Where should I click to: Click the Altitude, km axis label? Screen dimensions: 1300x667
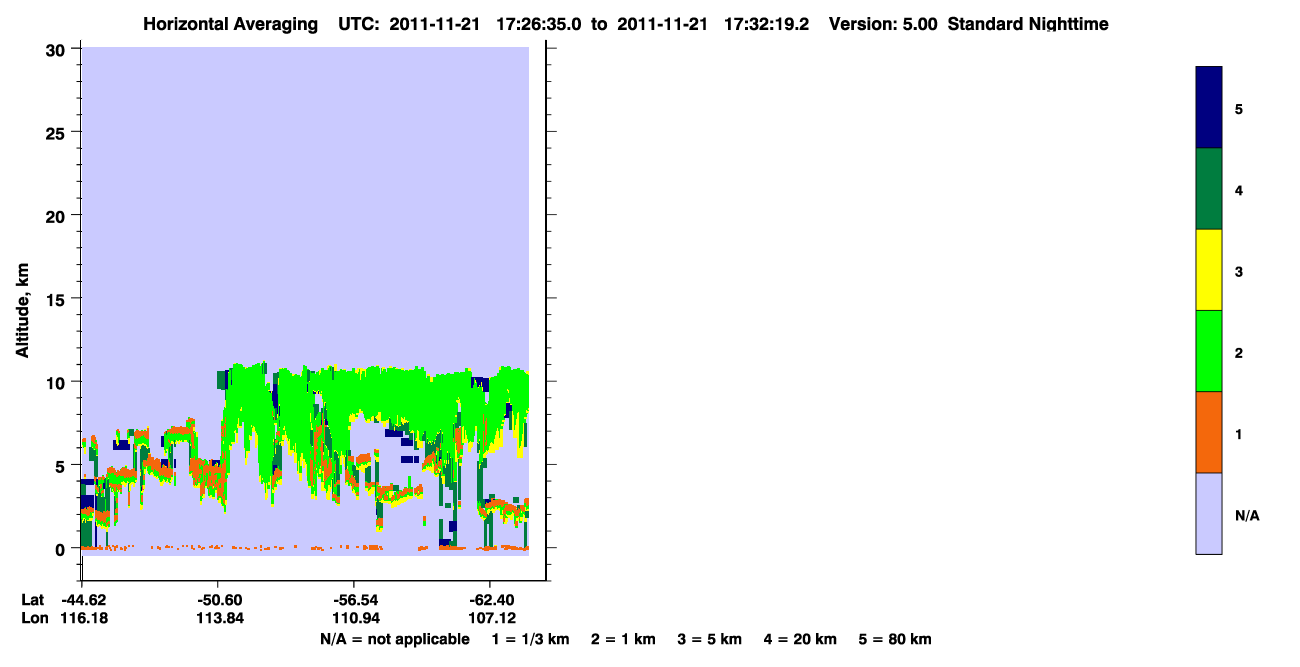22,304
